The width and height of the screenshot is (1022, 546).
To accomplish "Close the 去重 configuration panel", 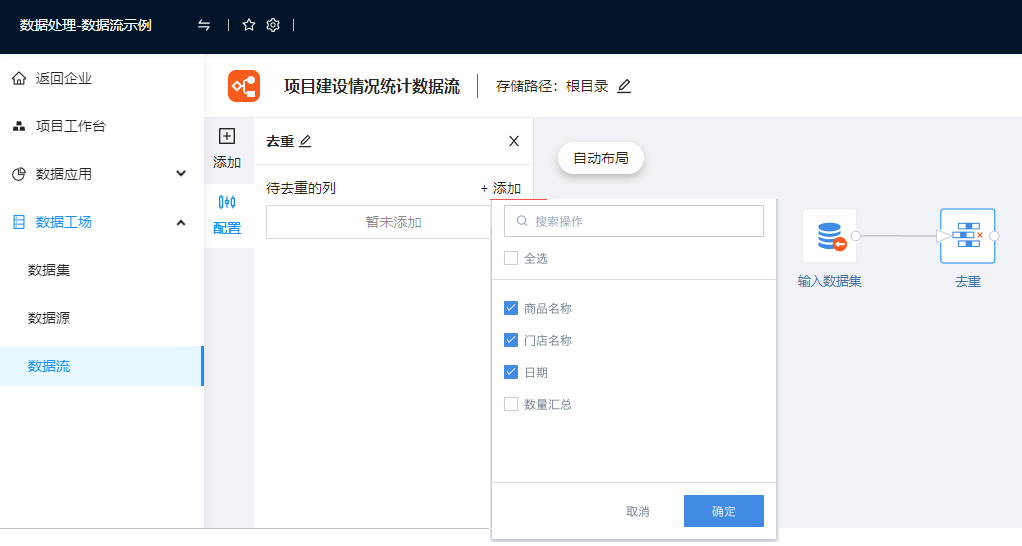I will click(514, 141).
